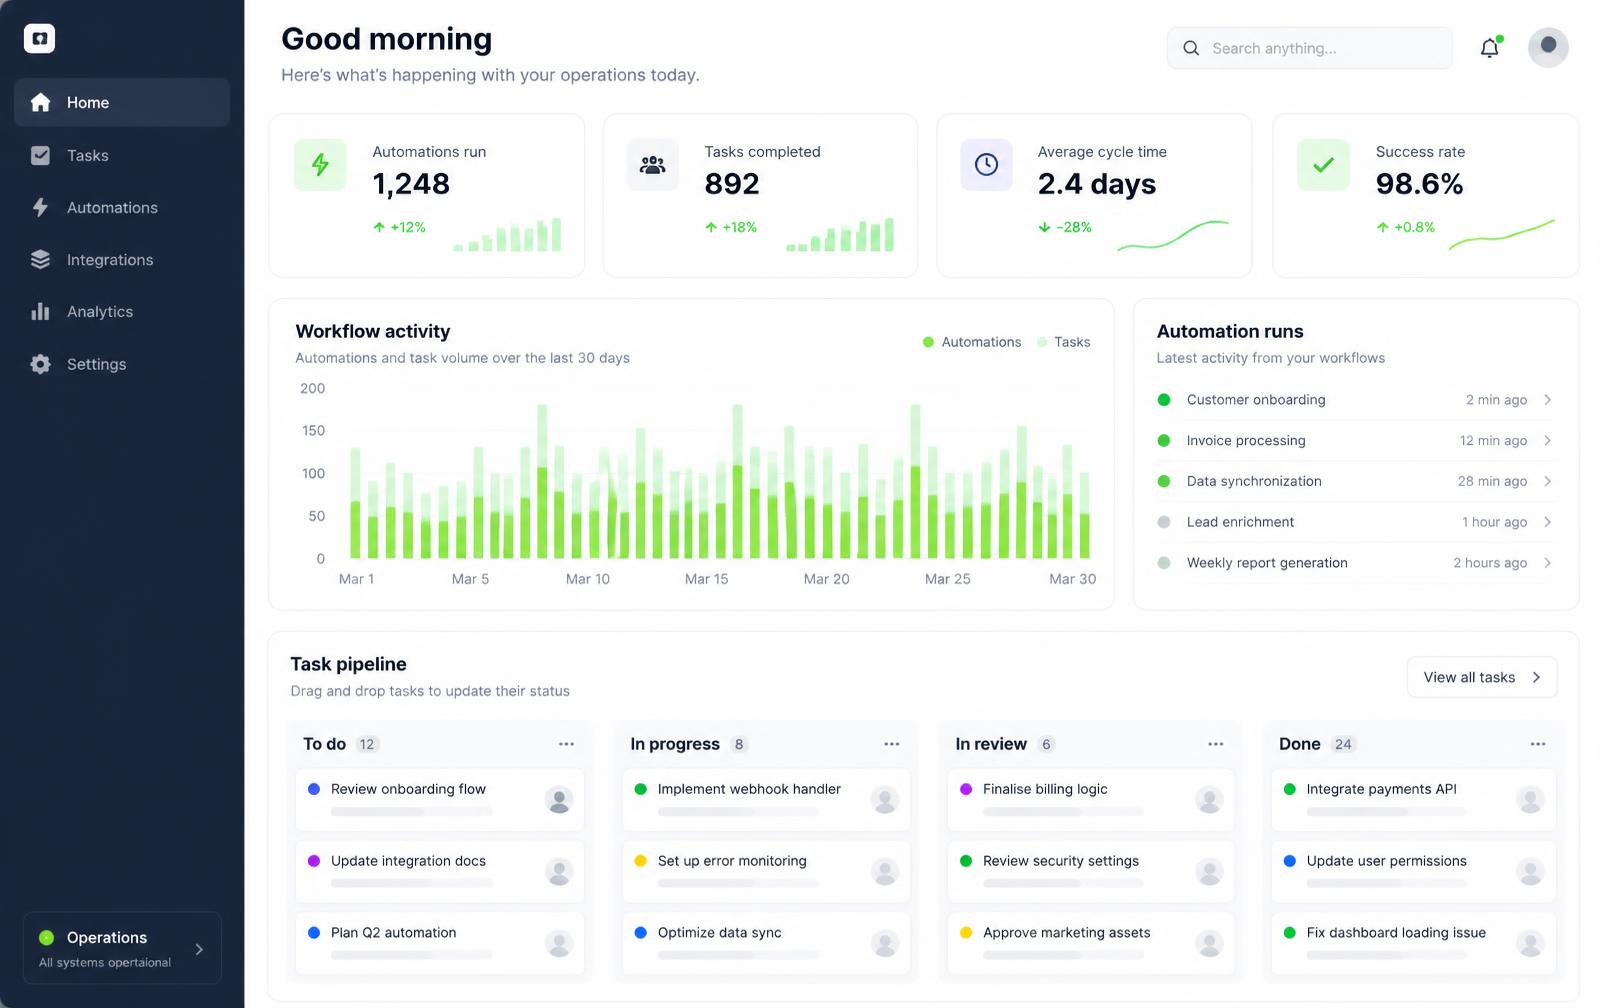Viewport: 1600px width, 1008px height.
Task: Toggle Automations series in chart legend
Action: tap(972, 342)
